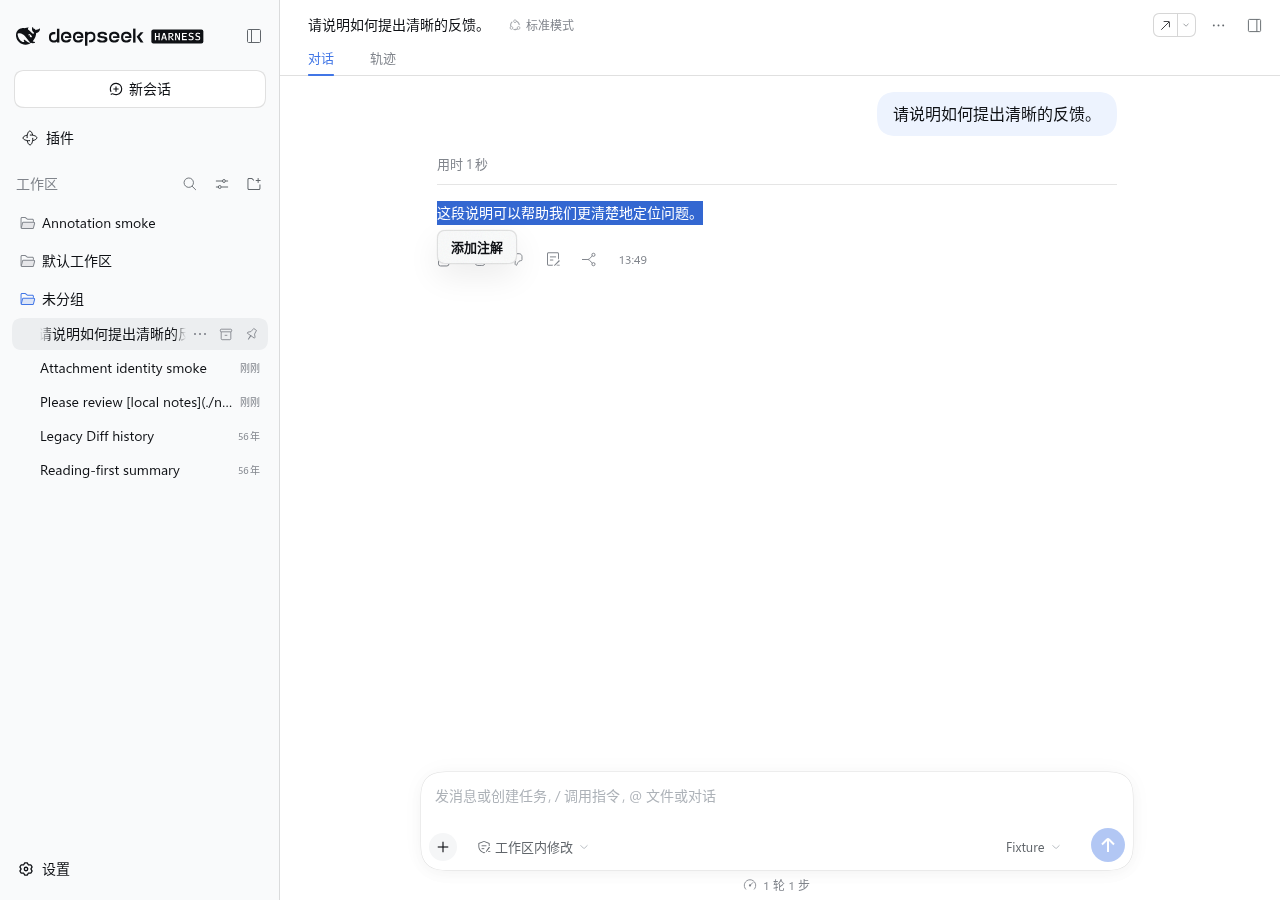The height and width of the screenshot is (900, 1280).
Task: Open the header more options menu
Action: tap(1218, 25)
